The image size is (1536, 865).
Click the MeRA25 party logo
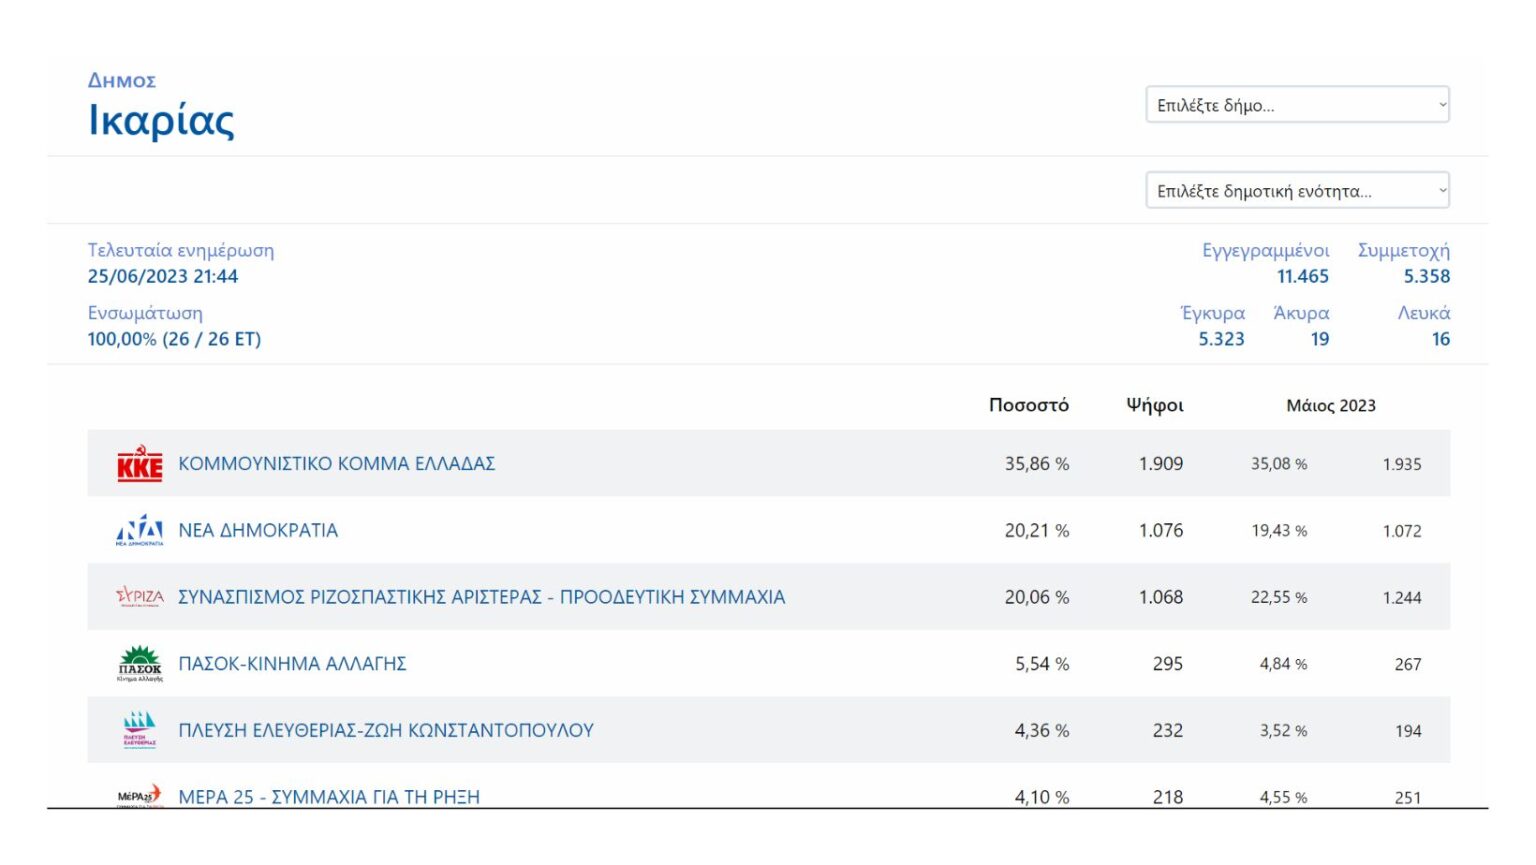(x=140, y=796)
